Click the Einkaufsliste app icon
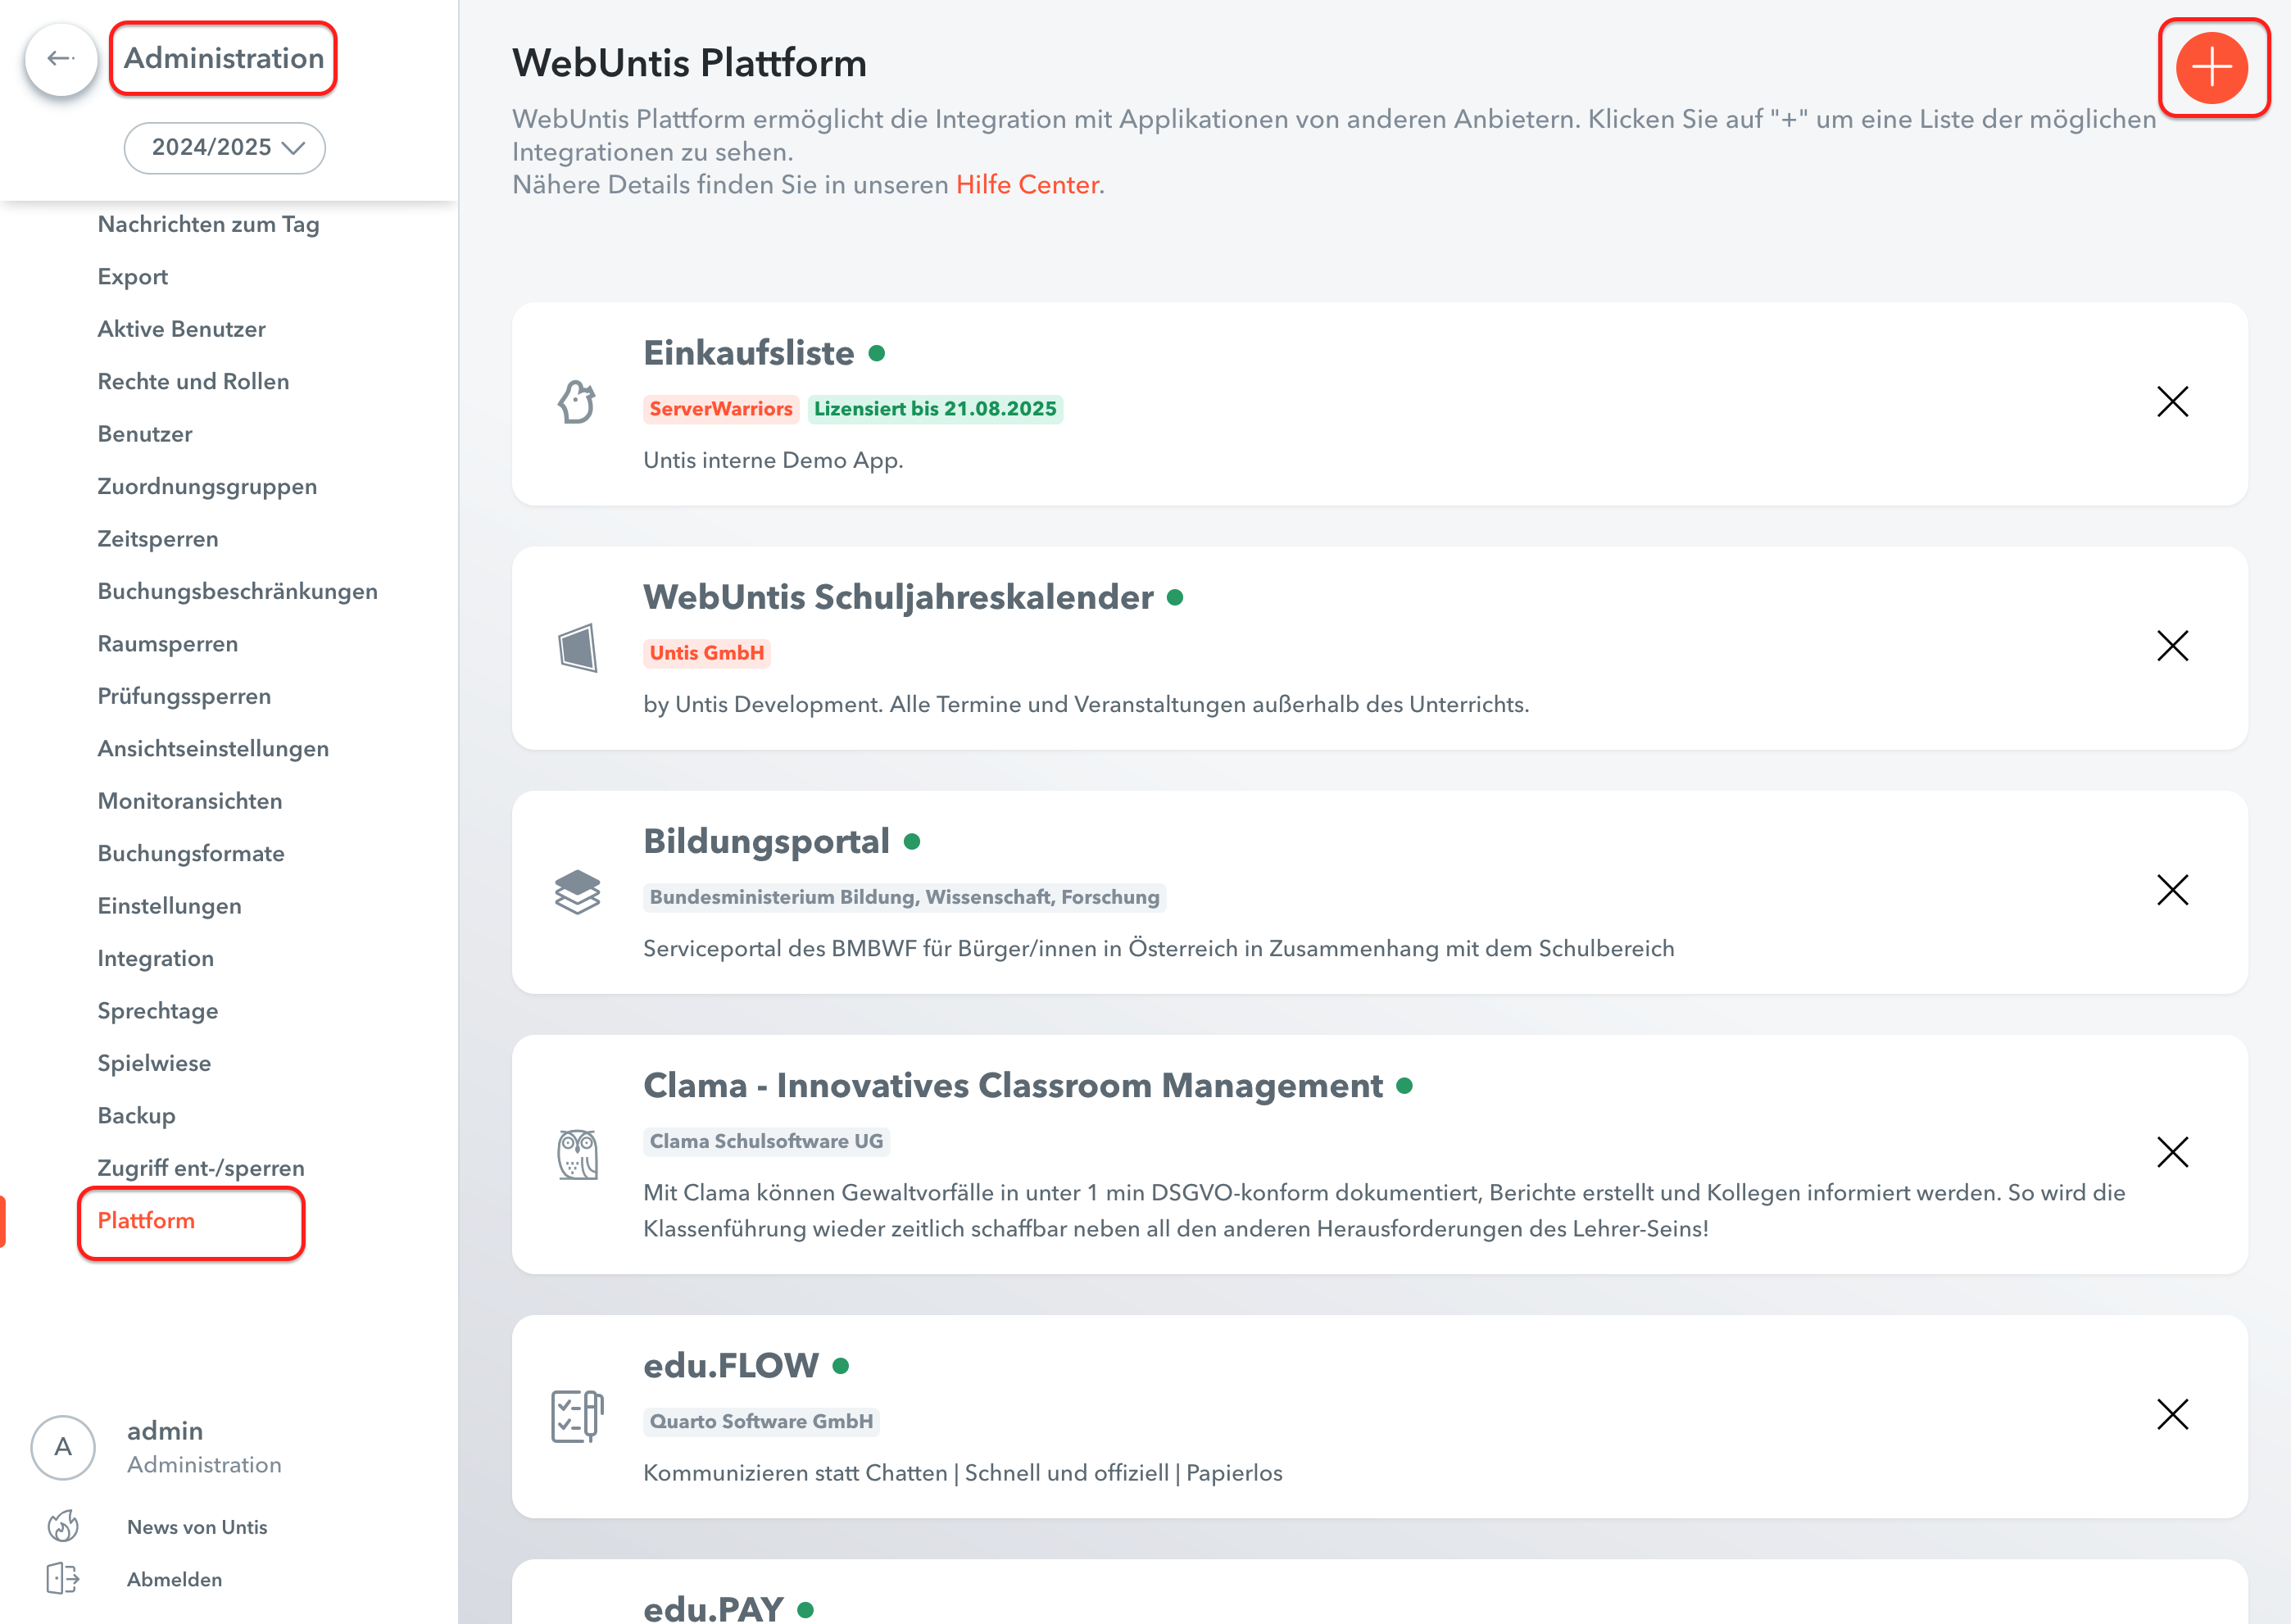 click(x=577, y=402)
